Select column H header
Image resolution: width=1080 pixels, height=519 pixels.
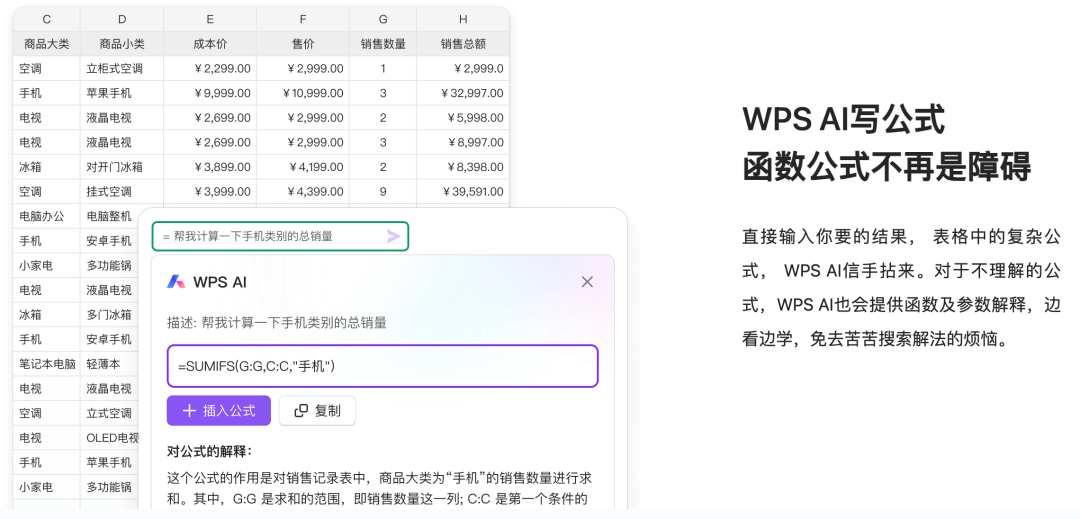[x=463, y=19]
